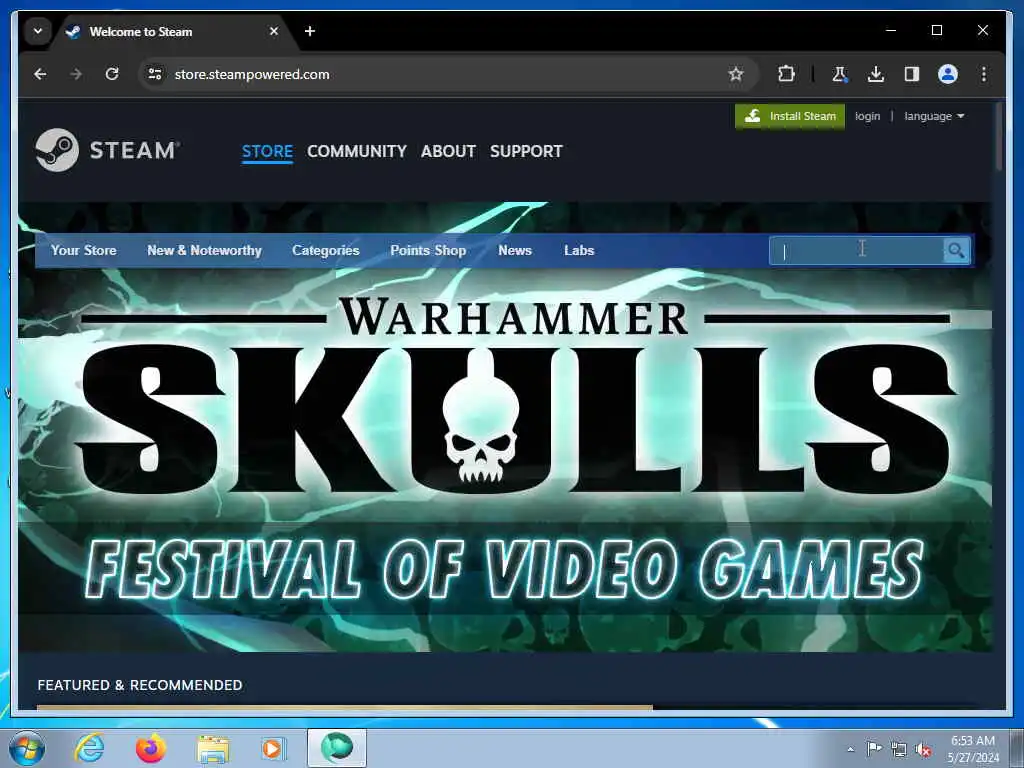Image resolution: width=1024 pixels, height=768 pixels.
Task: Reload the Steam store page
Action: (112, 74)
